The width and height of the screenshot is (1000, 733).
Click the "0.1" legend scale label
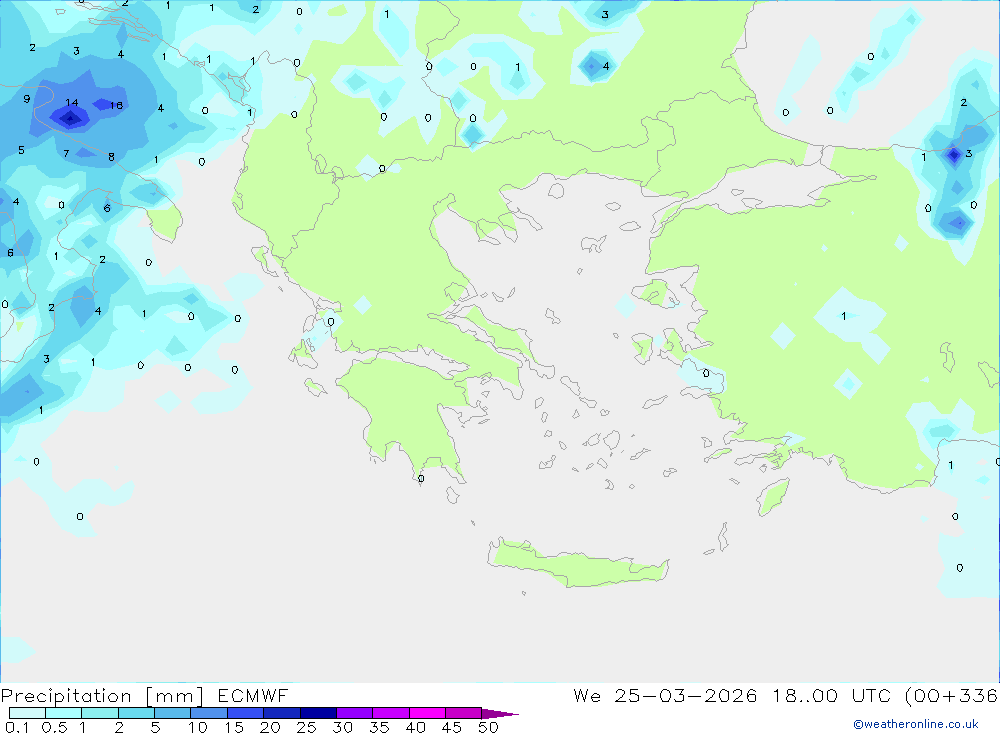[17, 727]
